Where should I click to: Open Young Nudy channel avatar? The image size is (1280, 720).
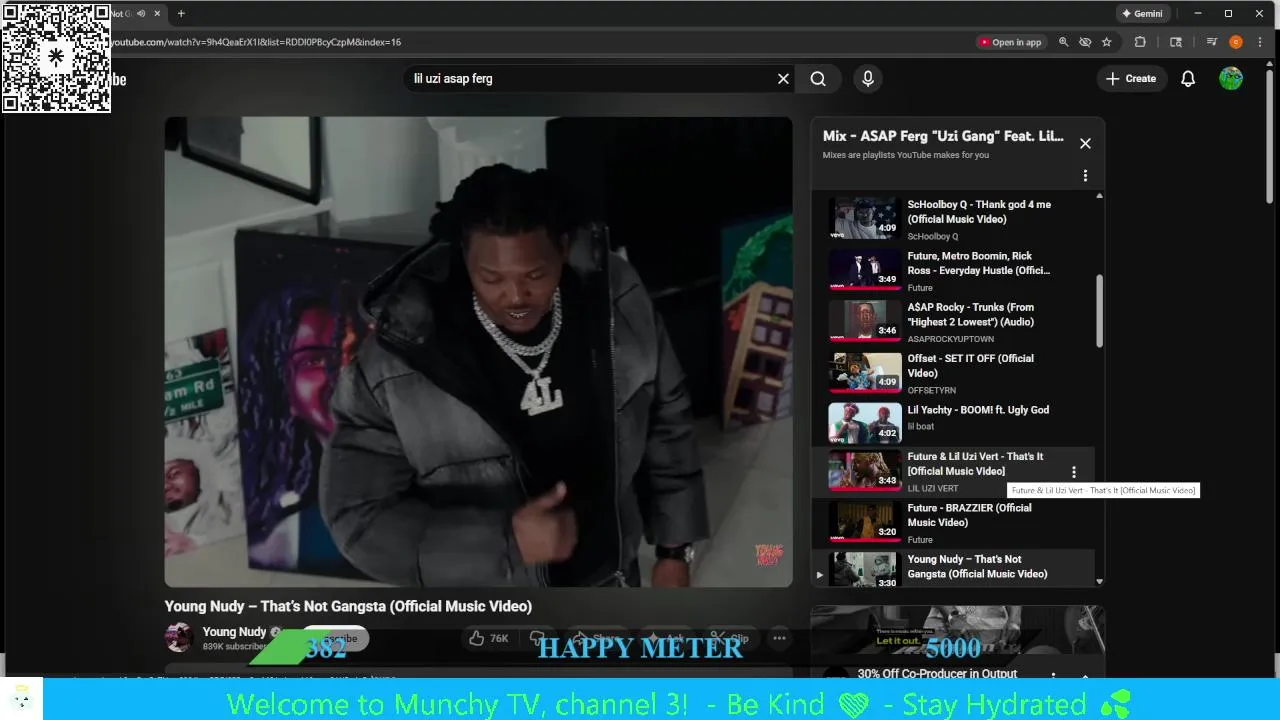pyautogui.click(x=179, y=638)
